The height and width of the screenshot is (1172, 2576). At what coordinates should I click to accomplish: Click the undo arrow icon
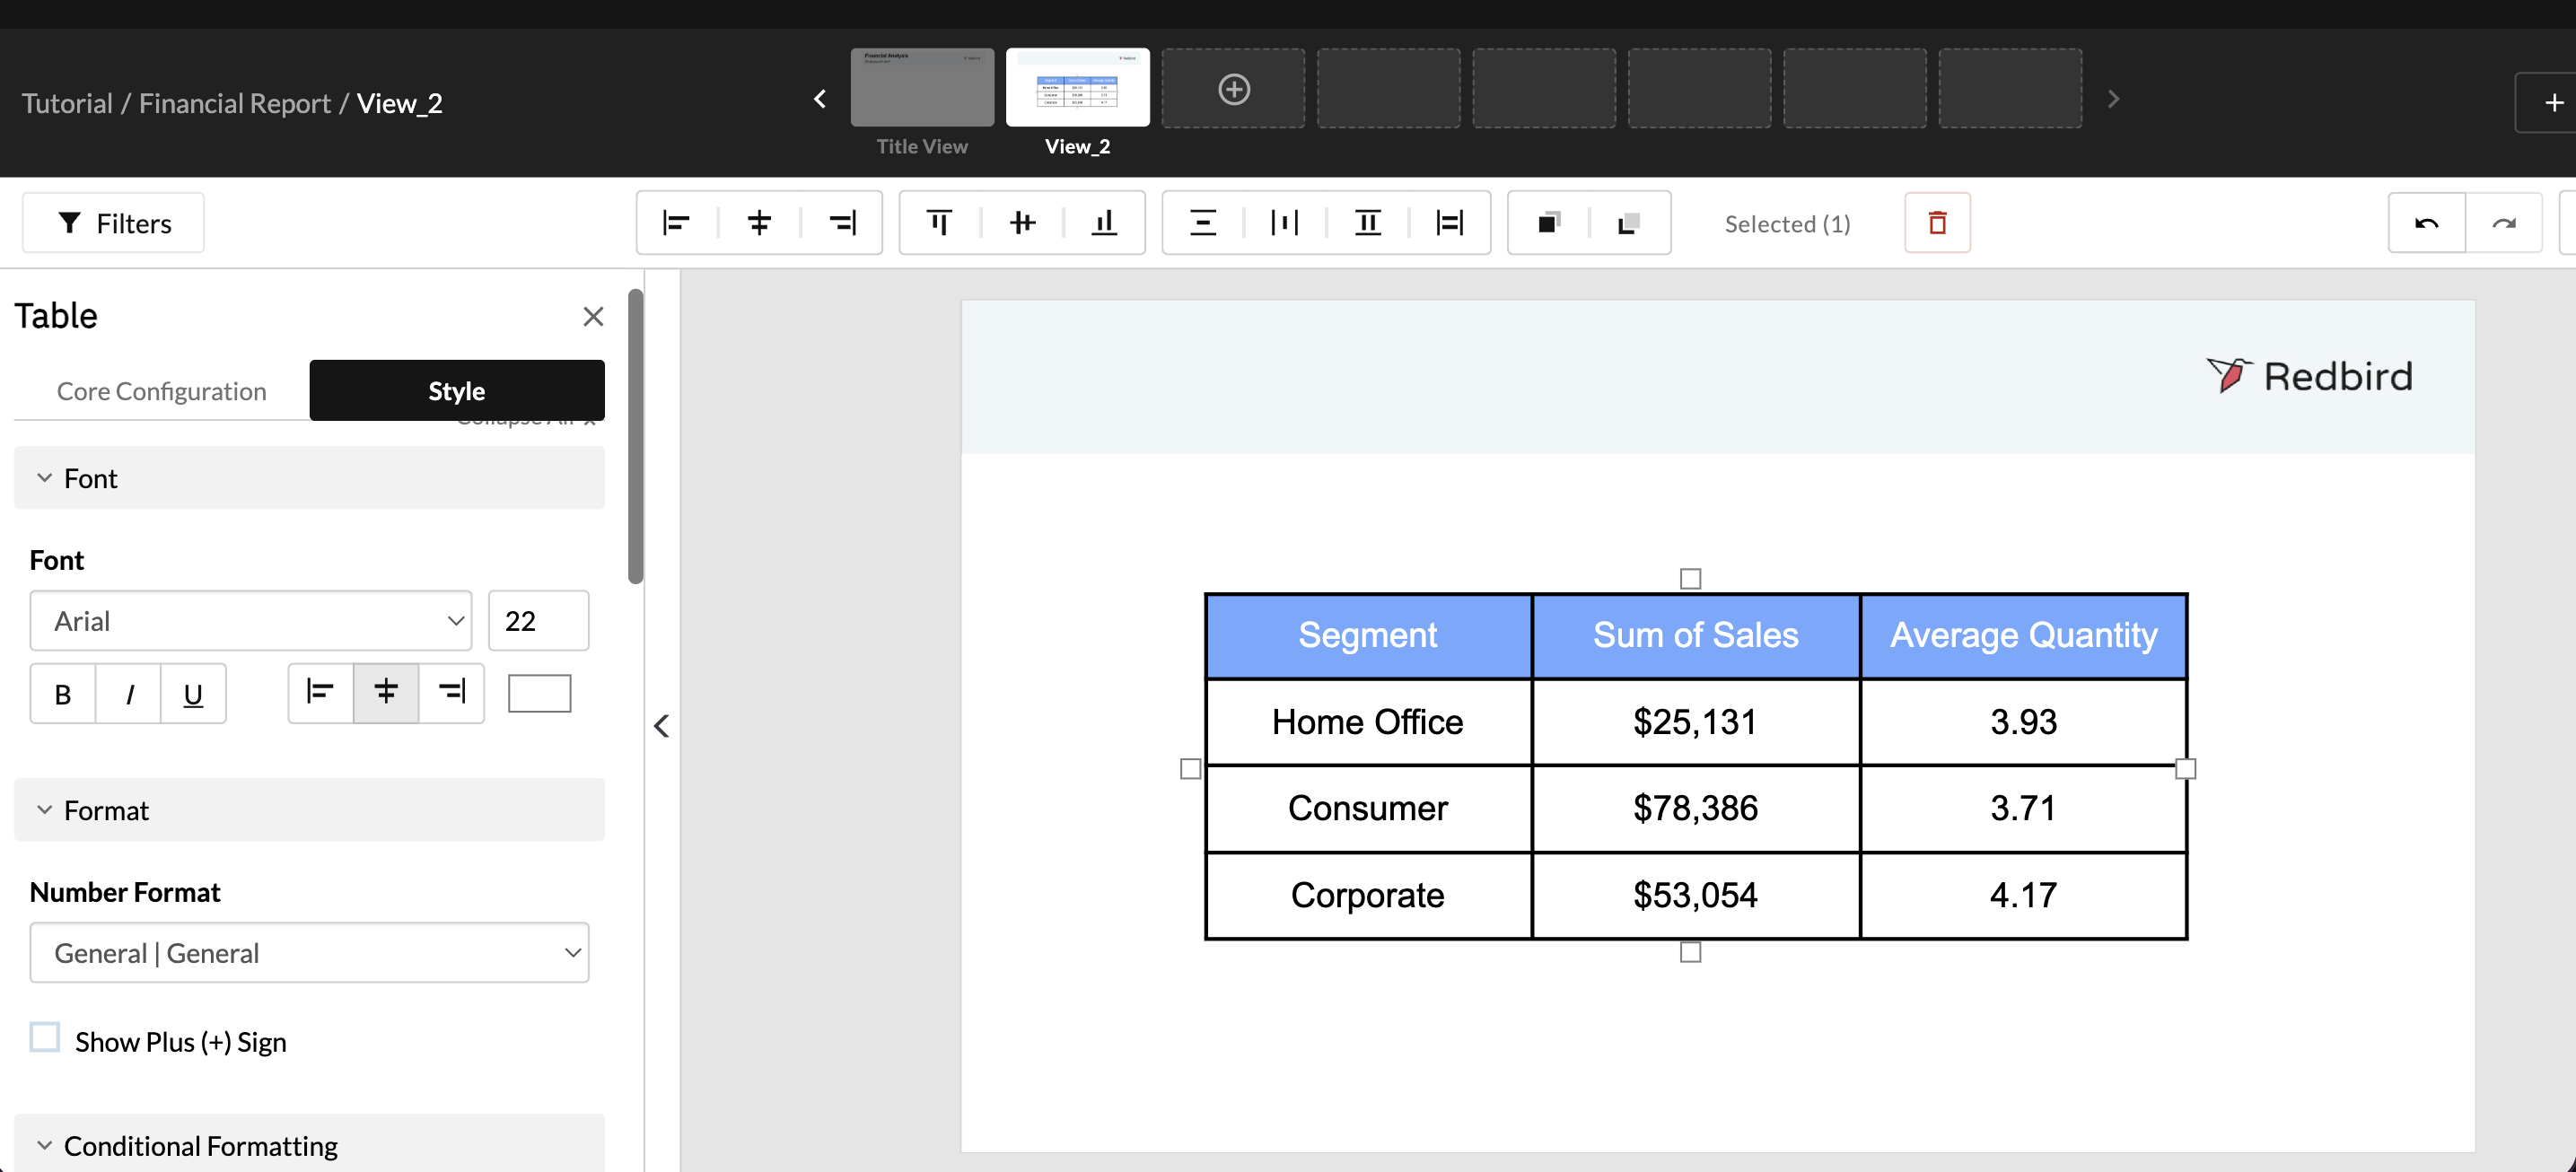[x=2426, y=222]
